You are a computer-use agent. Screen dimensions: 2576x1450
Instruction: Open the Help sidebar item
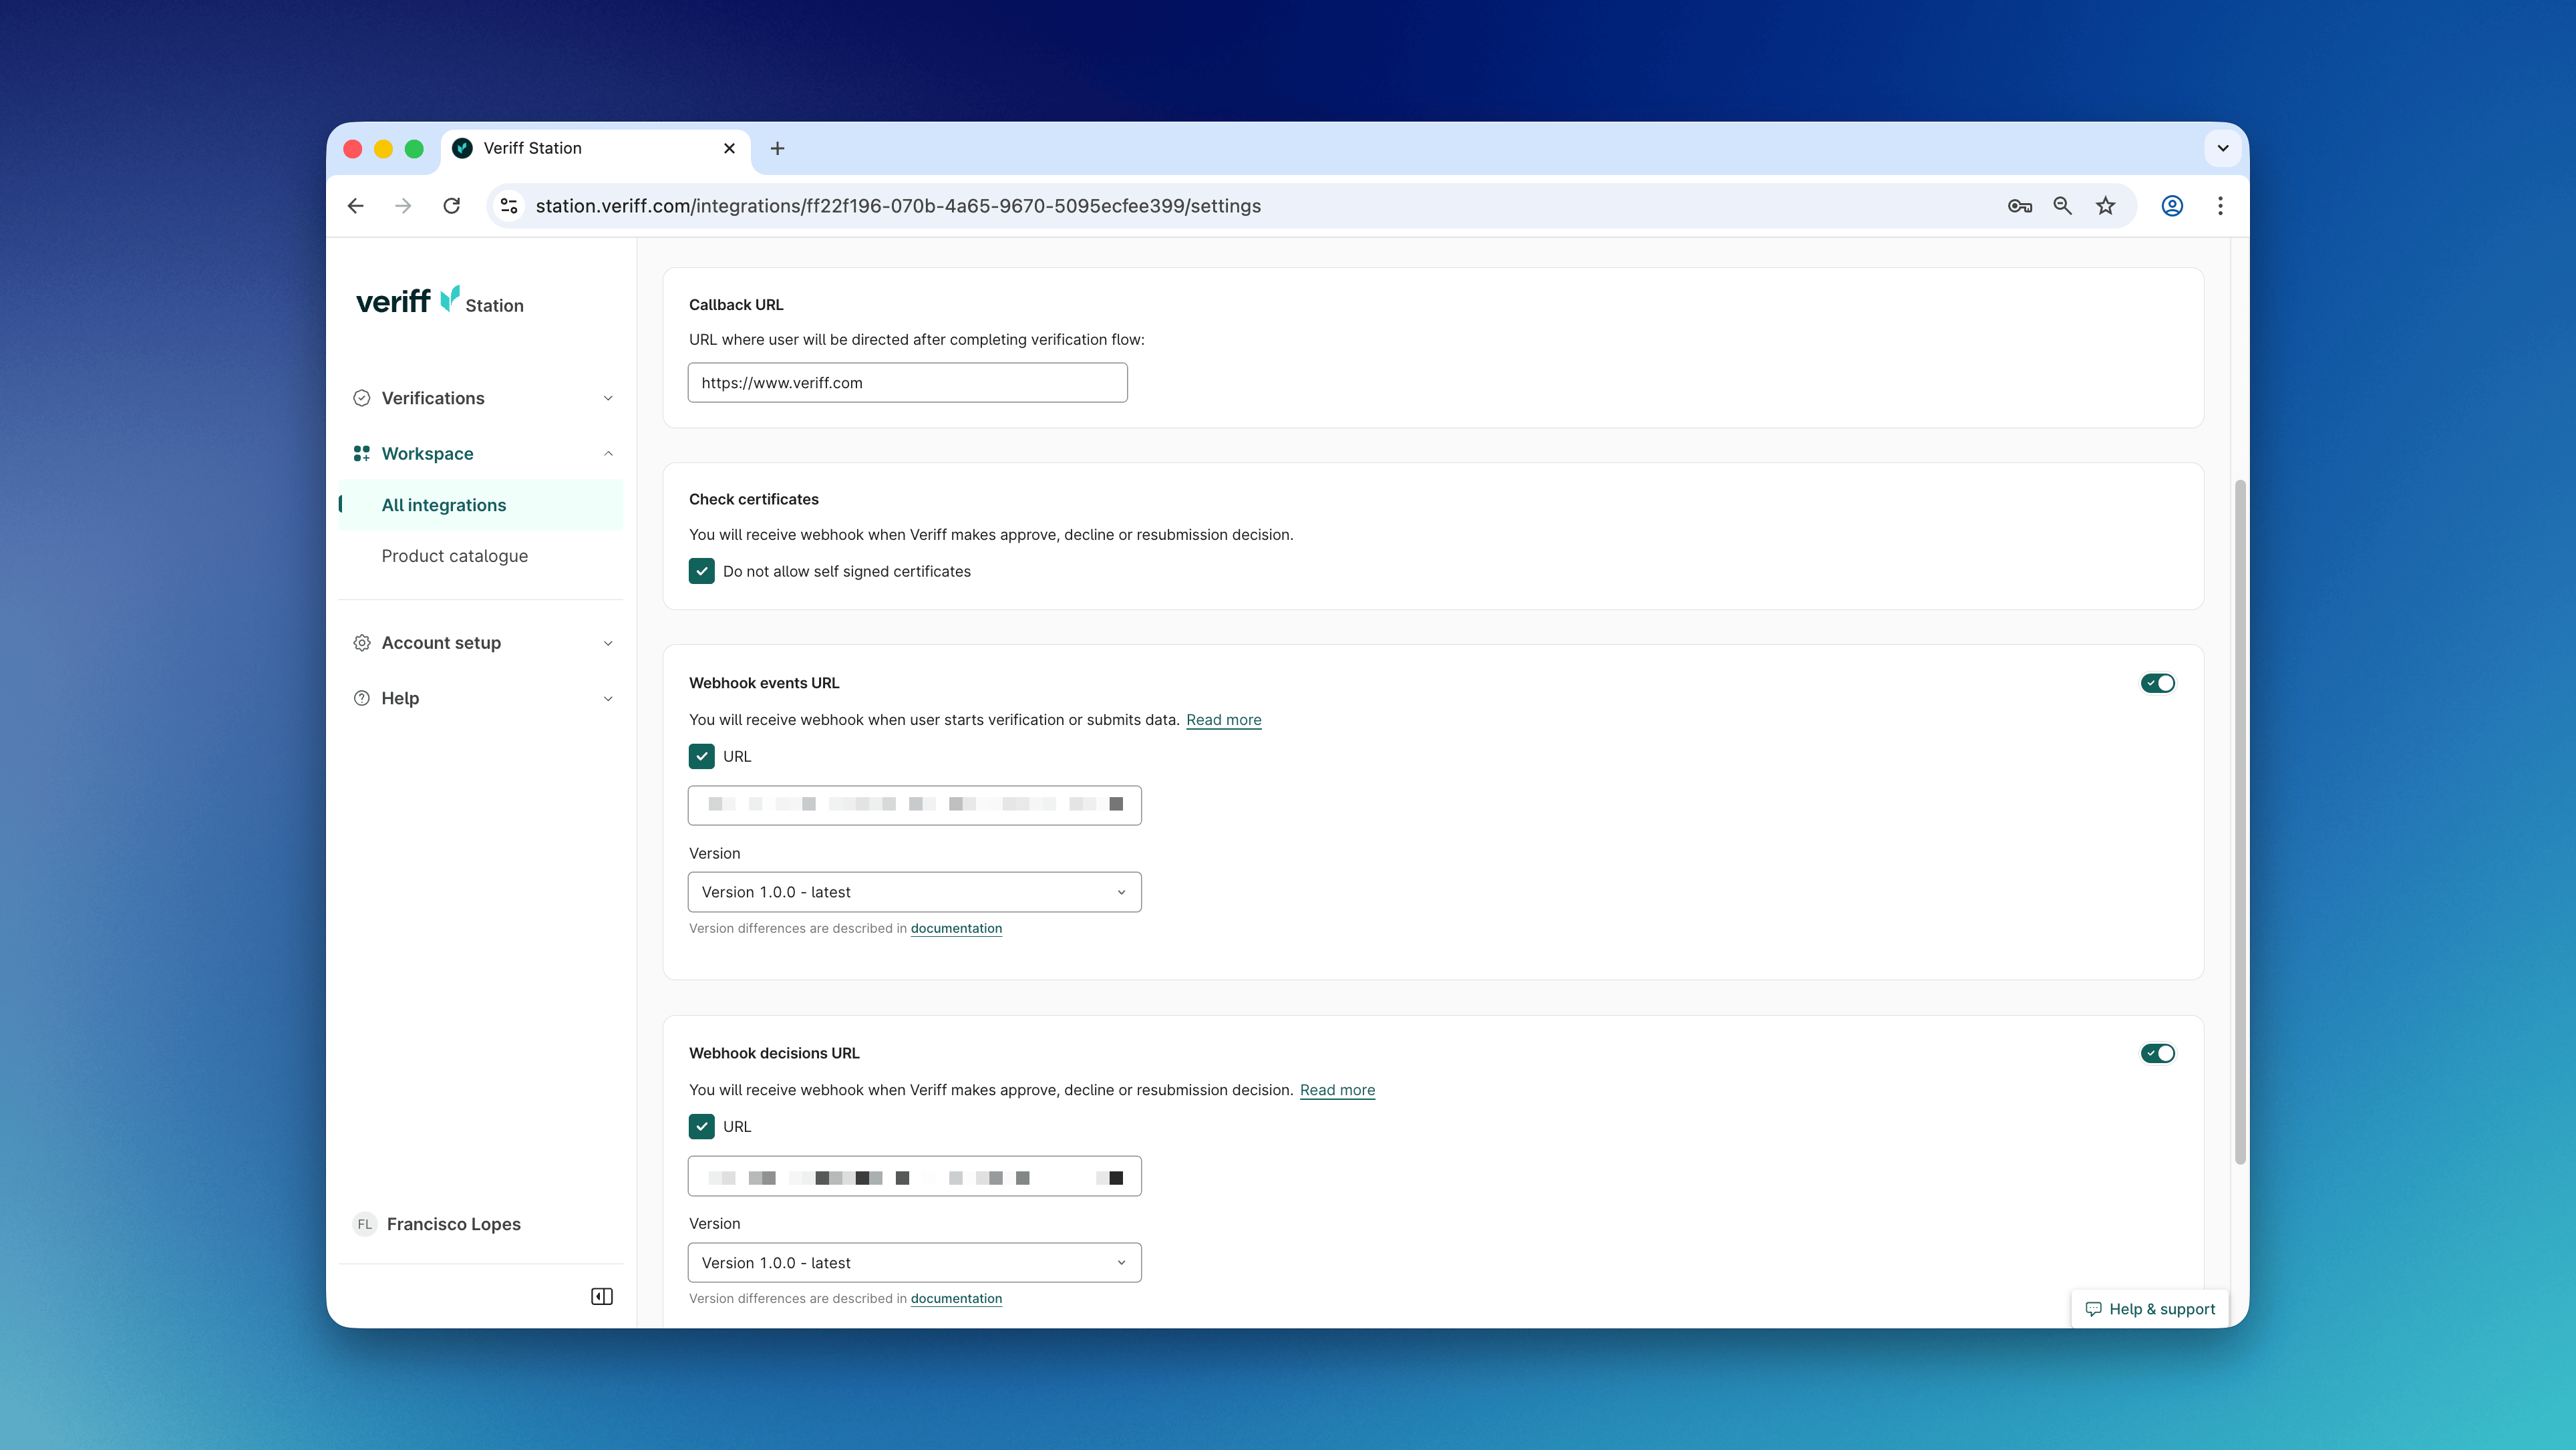[x=482, y=698]
